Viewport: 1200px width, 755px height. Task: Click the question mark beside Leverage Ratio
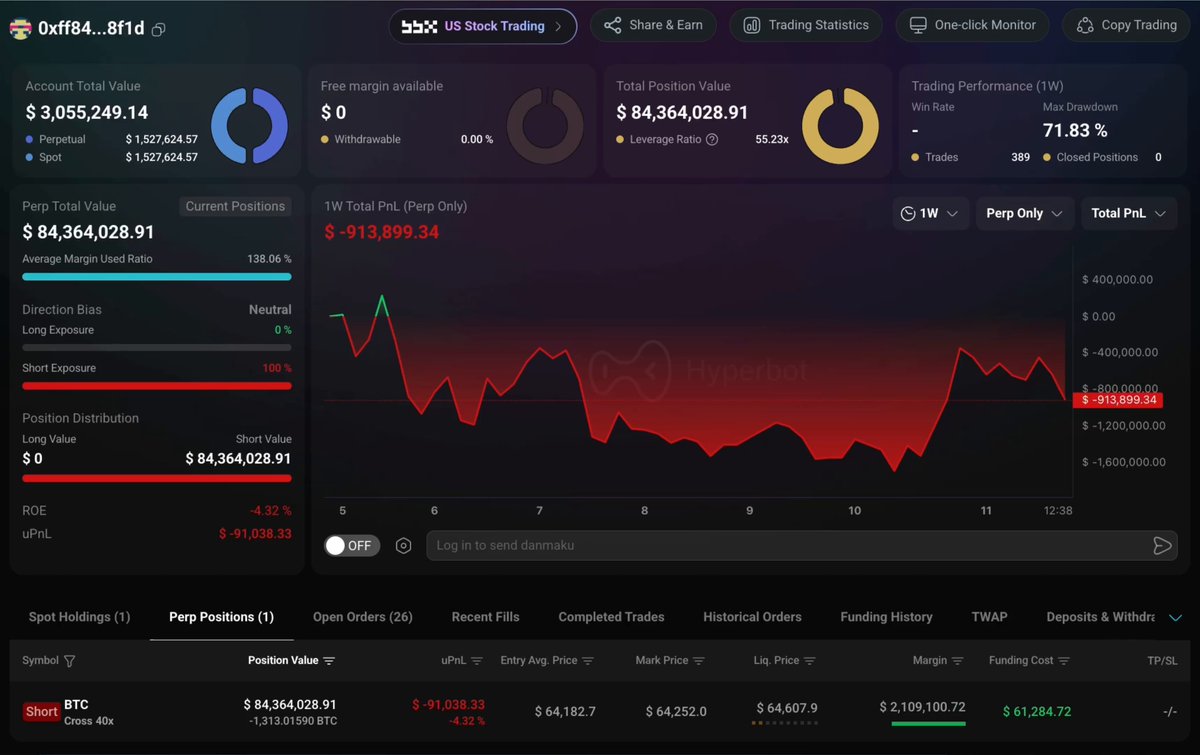[x=712, y=139]
